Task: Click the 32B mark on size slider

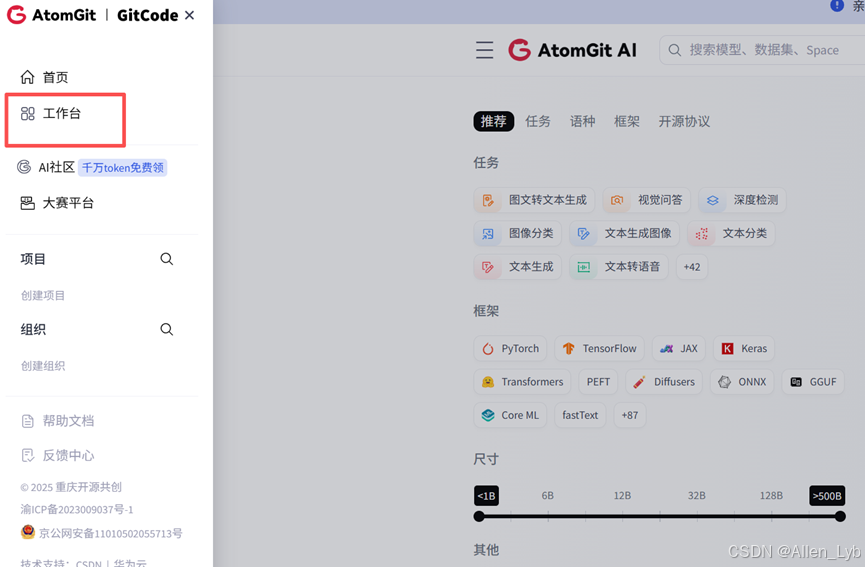Action: [696, 496]
